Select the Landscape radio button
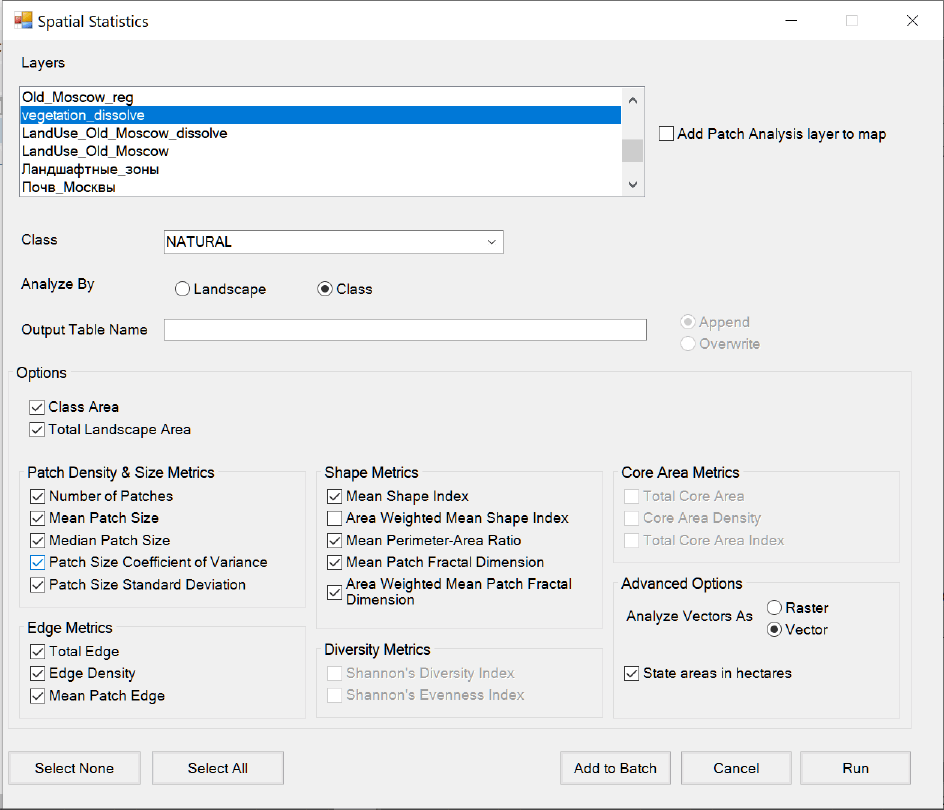 click(x=182, y=289)
